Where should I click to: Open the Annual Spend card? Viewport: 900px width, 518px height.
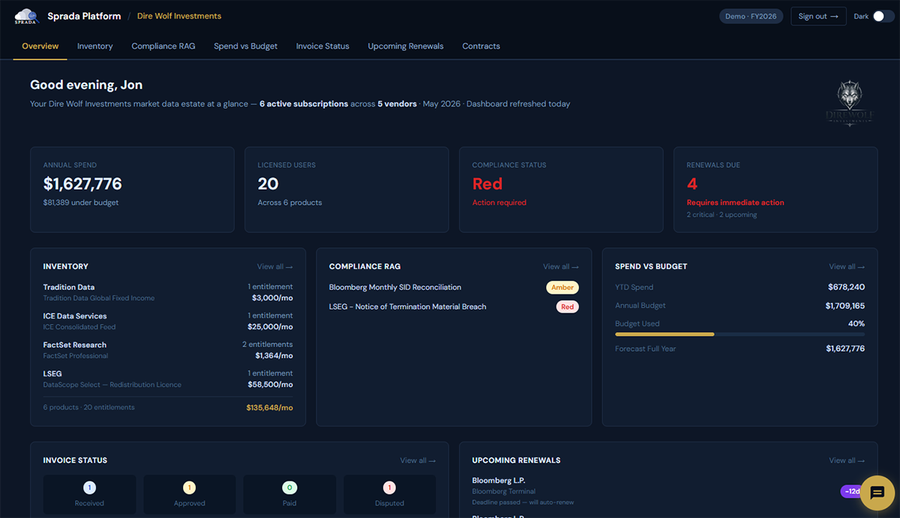coord(132,190)
